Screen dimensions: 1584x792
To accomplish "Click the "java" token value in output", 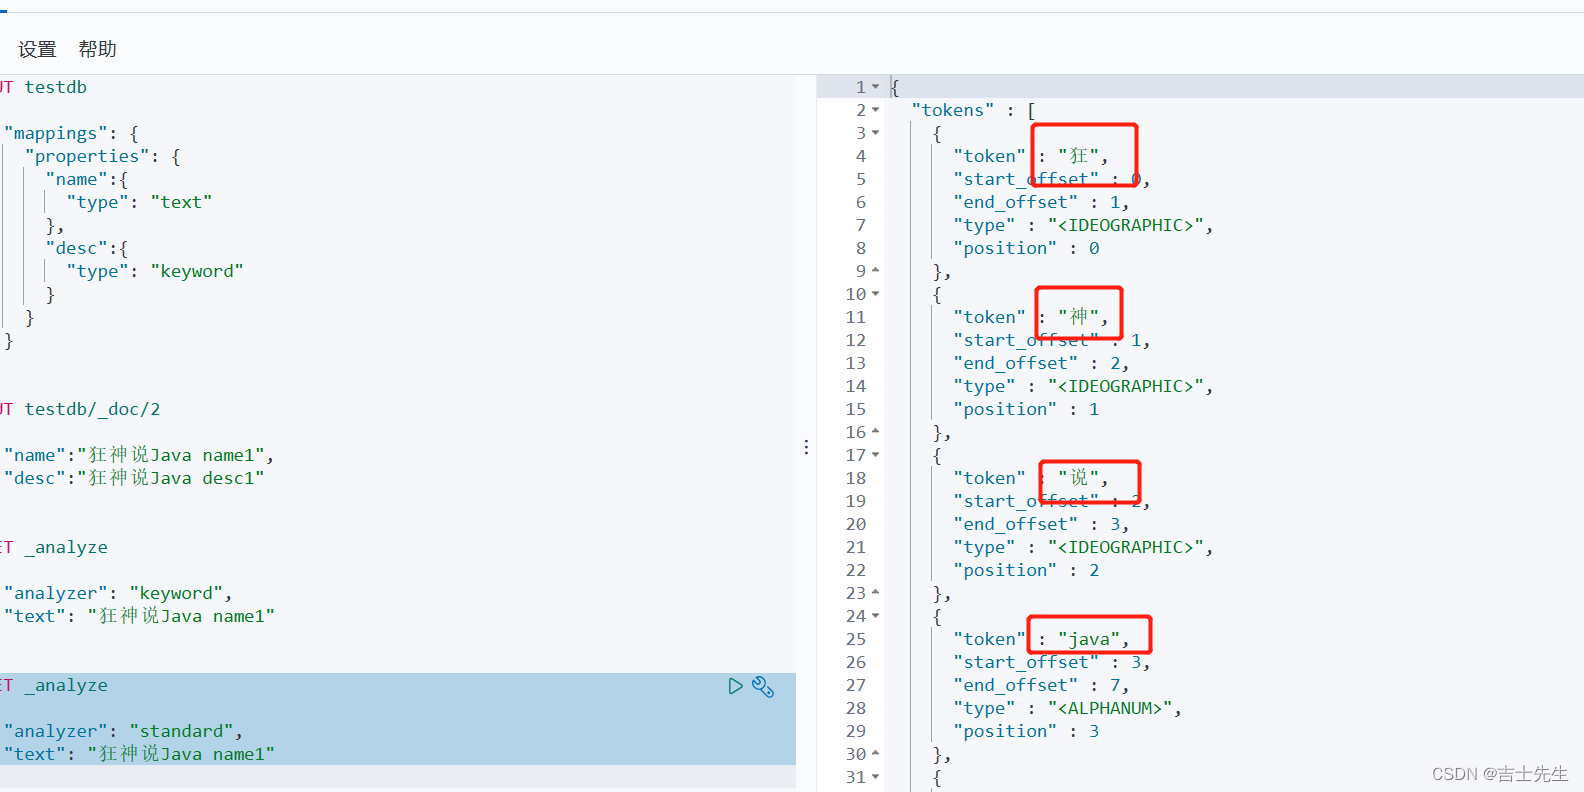I will [1088, 639].
